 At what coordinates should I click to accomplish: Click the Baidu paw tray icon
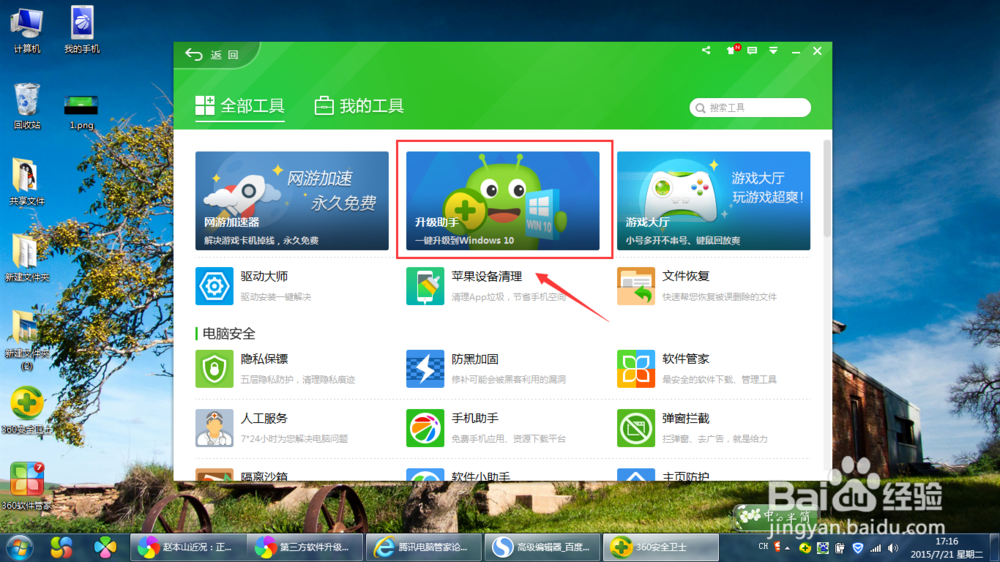(x=822, y=548)
